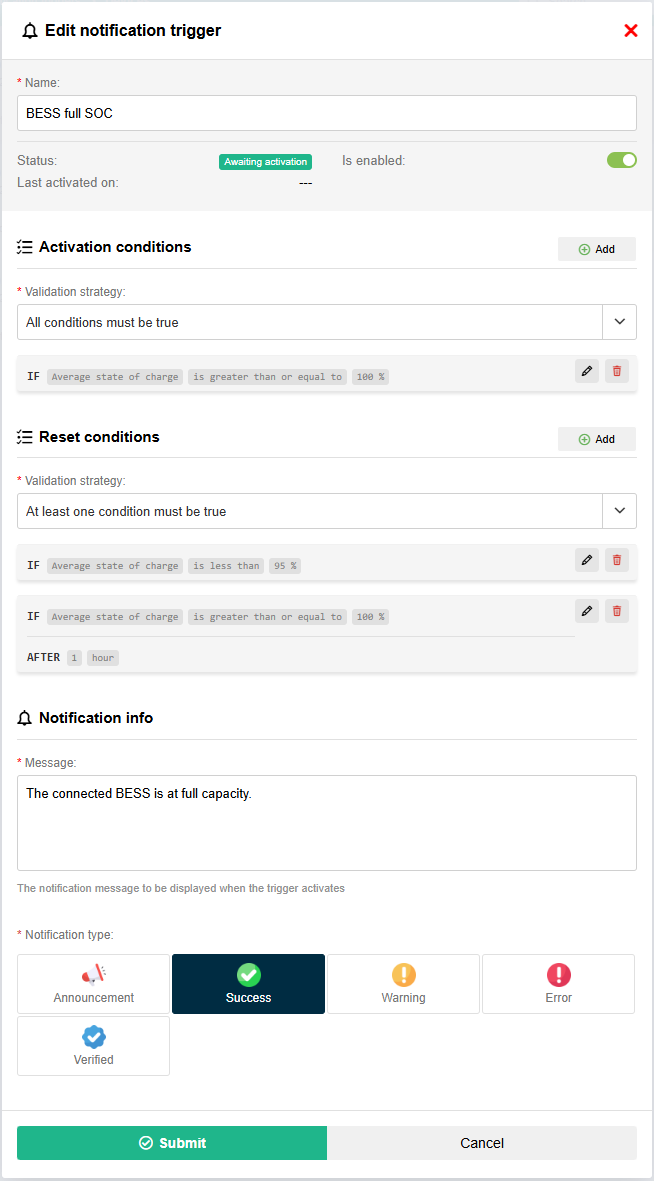The image size is (654, 1181).
Task: Select the Announcement megaphone notification type
Action: click(94, 984)
